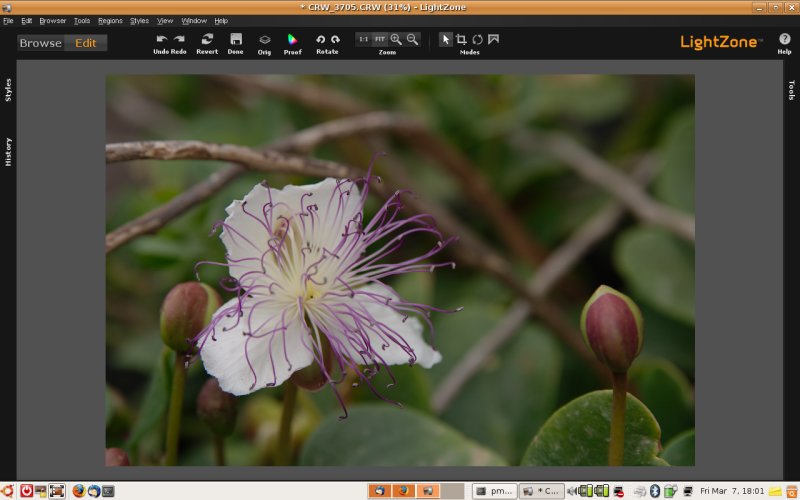
Task: Launch Thunderbird from the taskbar
Action: (x=94, y=491)
